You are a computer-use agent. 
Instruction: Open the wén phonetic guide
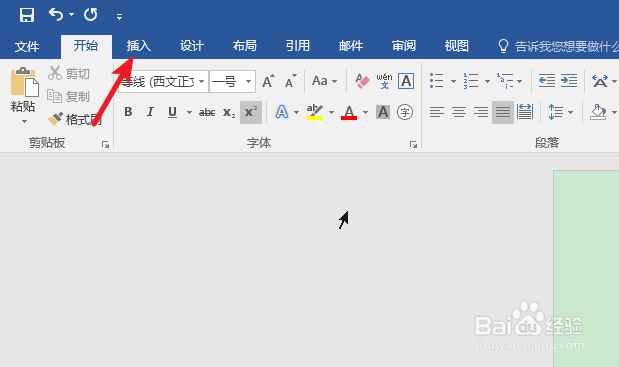pos(384,81)
